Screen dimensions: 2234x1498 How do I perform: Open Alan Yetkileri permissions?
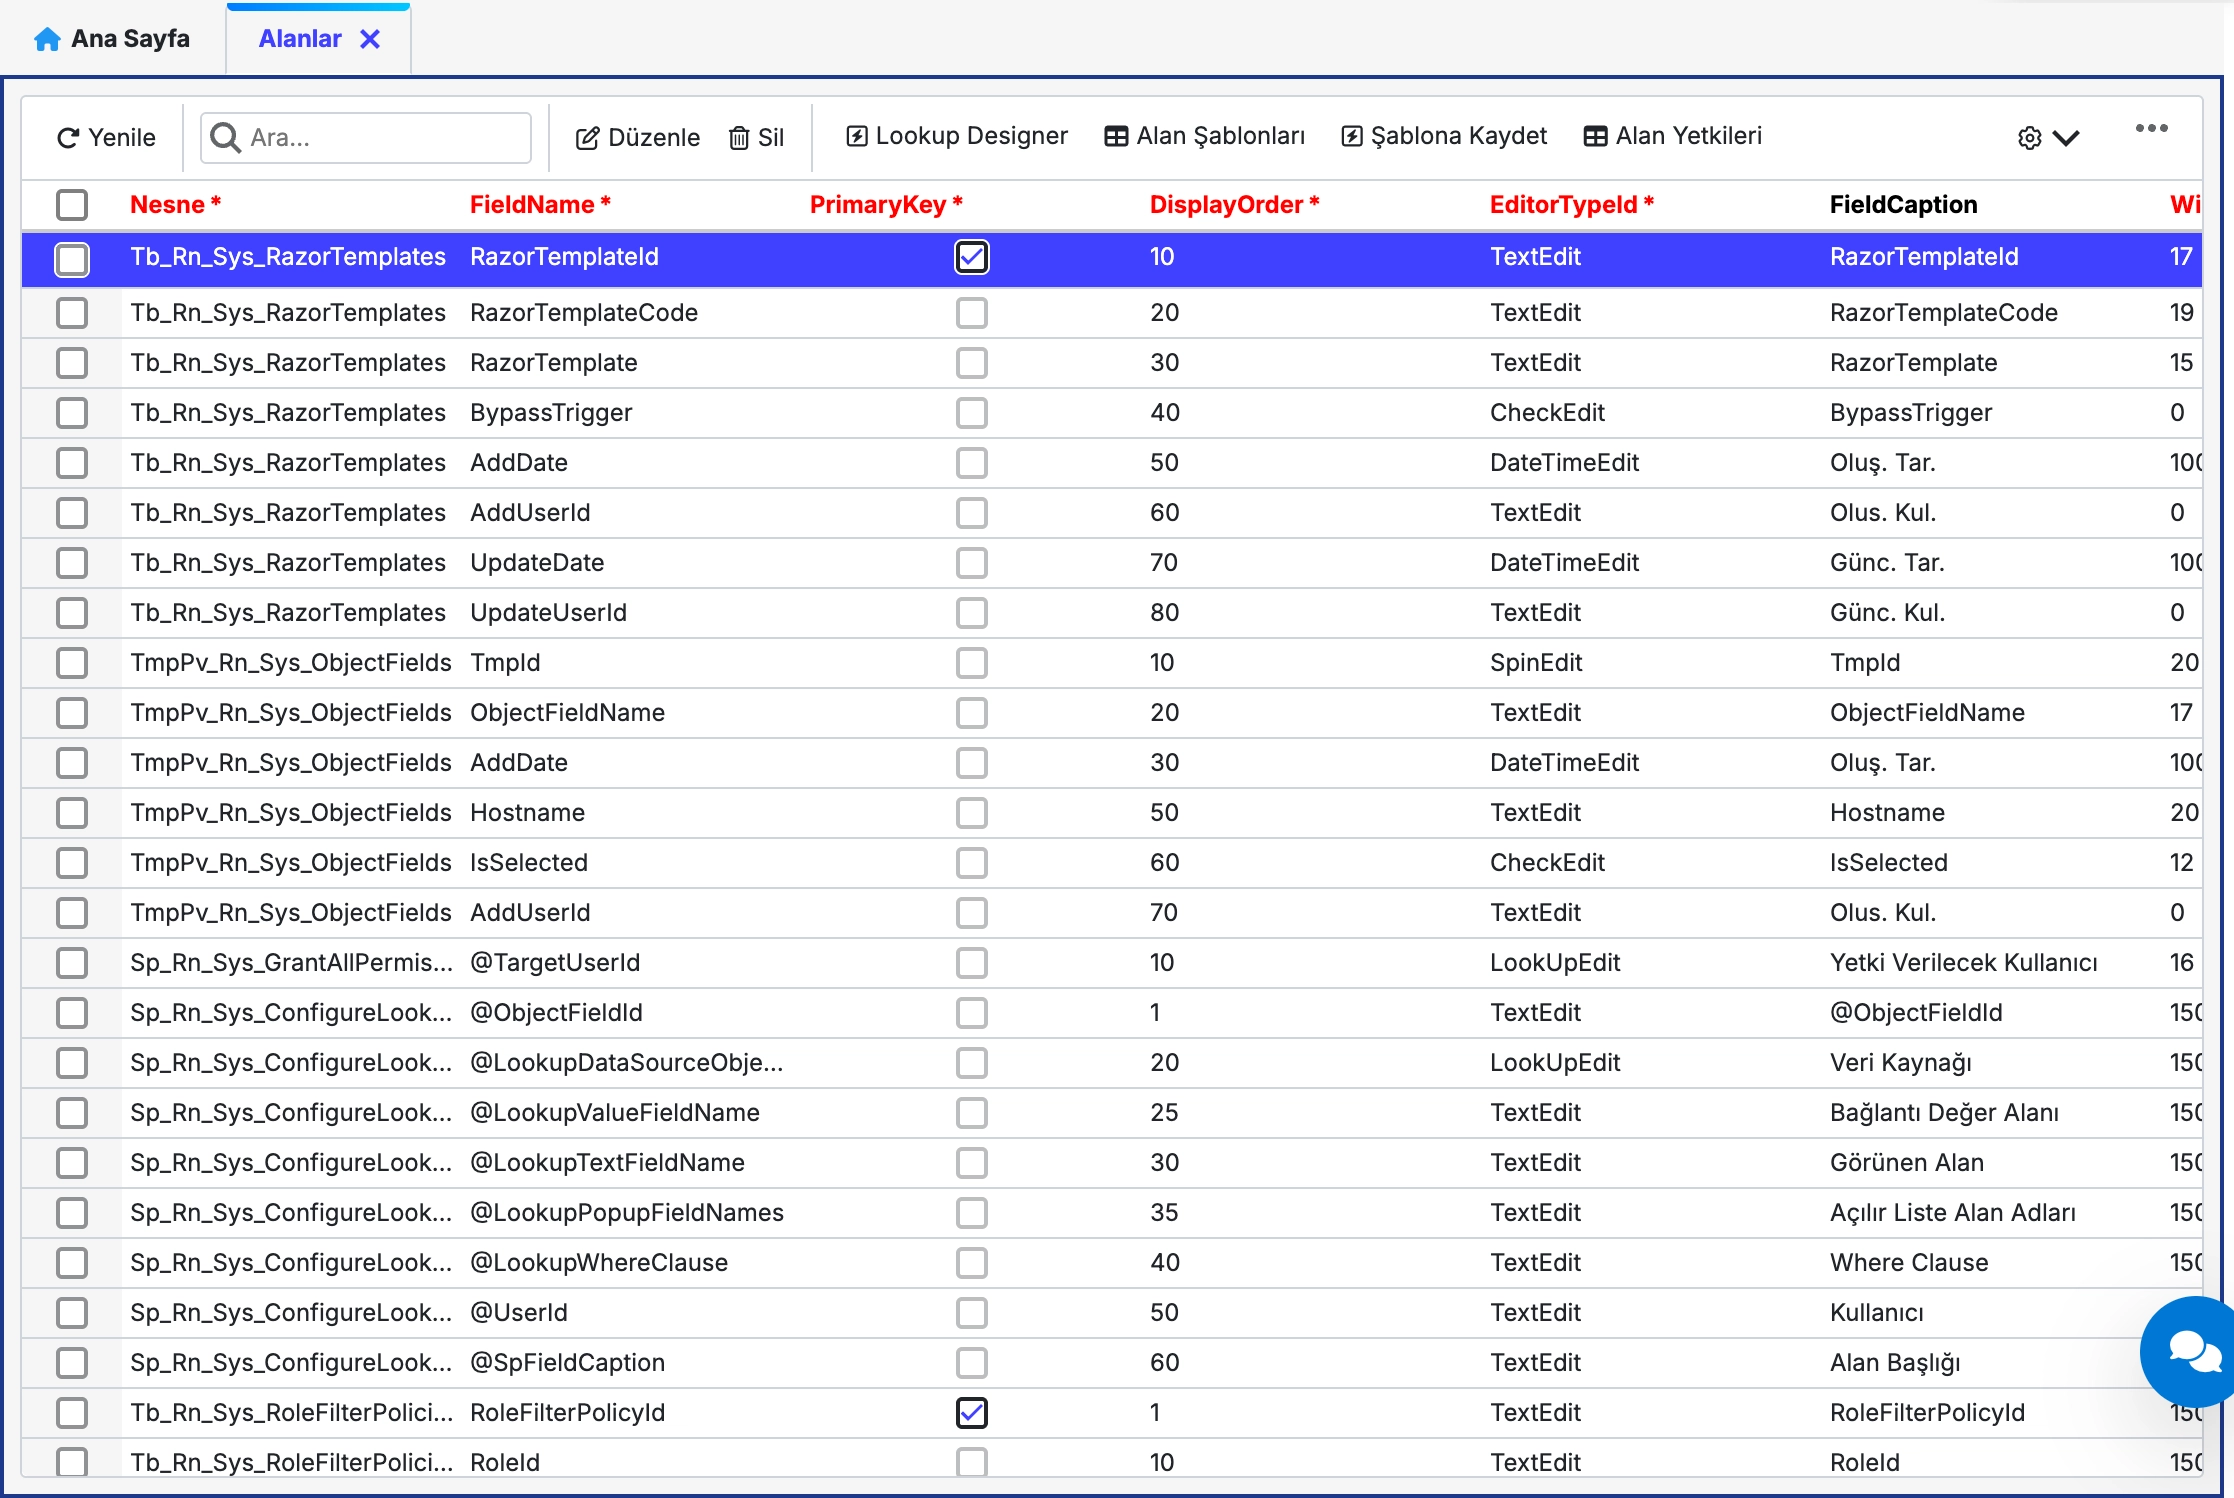tap(1672, 136)
